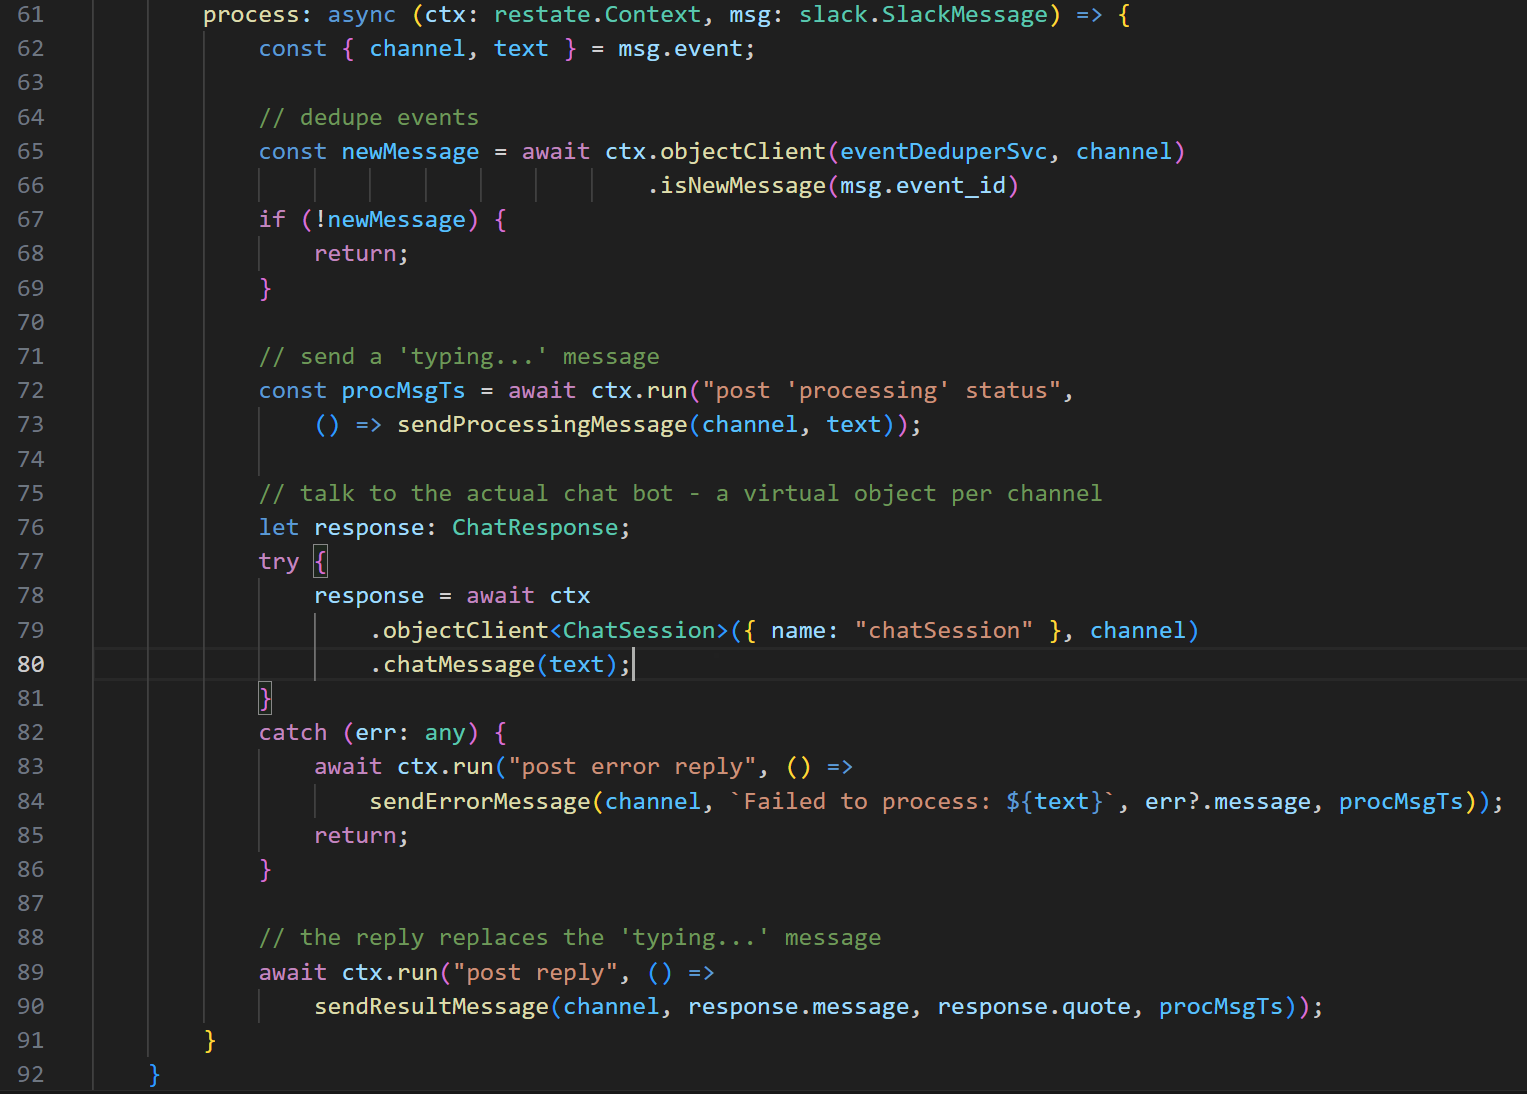This screenshot has height=1094, width=1527.
Task: Click the "chatSession" string literal
Action: 943,631
